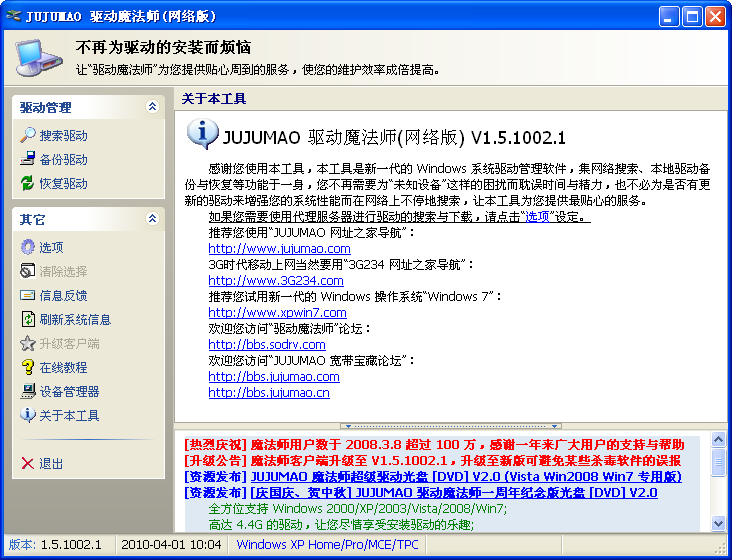This screenshot has width=732, height=560.
Task: Click the 2010-04-01 10:04 status bar entry
Action: pos(171,545)
